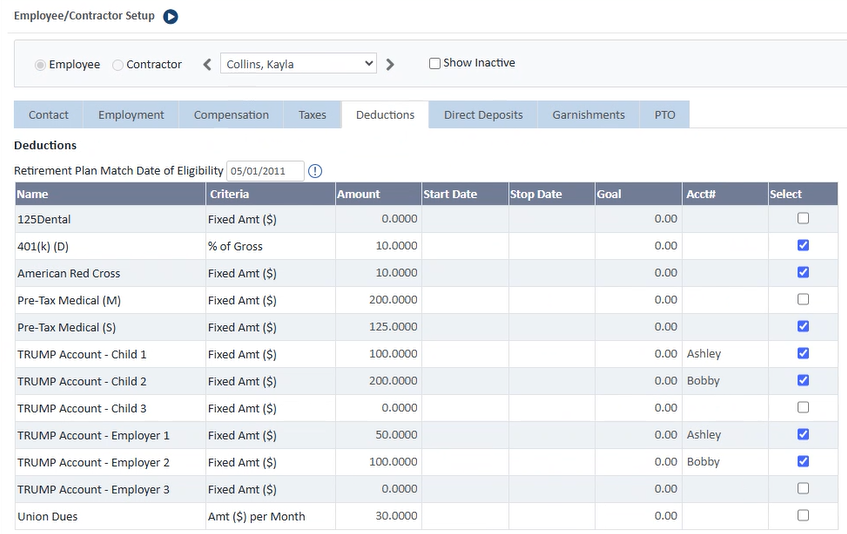Viewport: 847px width, 534px height.
Task: Click the Ashley account in Child 1 row
Action: [x=704, y=354]
